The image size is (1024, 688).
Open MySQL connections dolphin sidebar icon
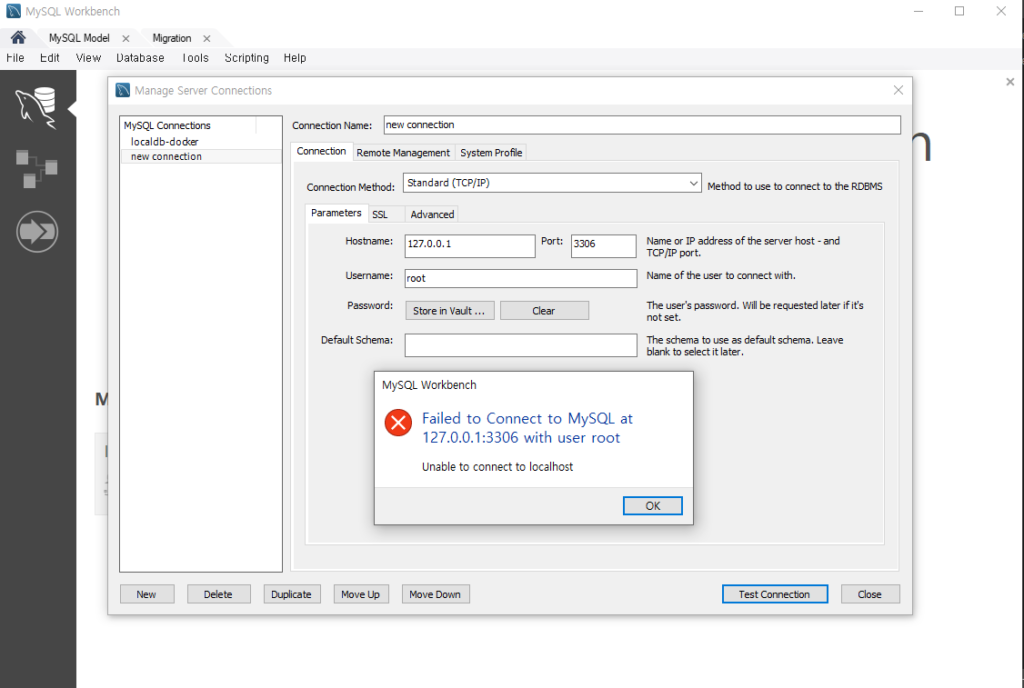pyautogui.click(x=37, y=108)
